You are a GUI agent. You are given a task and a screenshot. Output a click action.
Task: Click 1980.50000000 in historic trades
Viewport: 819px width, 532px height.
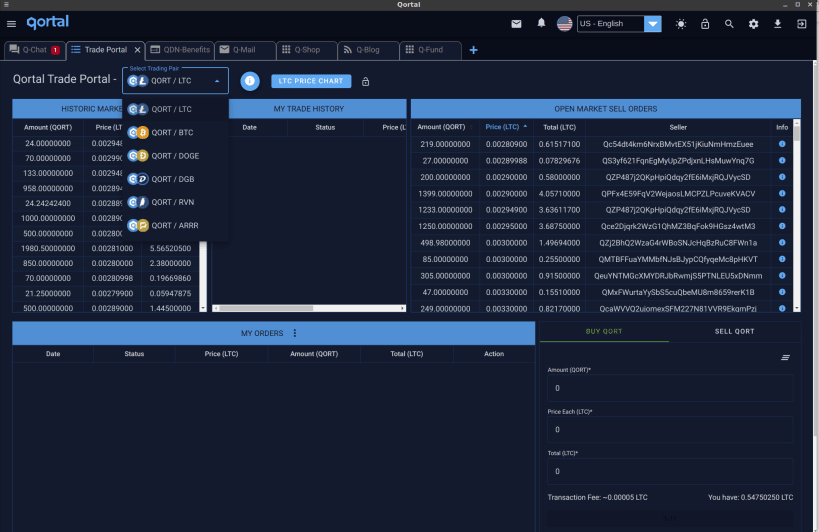48,249
